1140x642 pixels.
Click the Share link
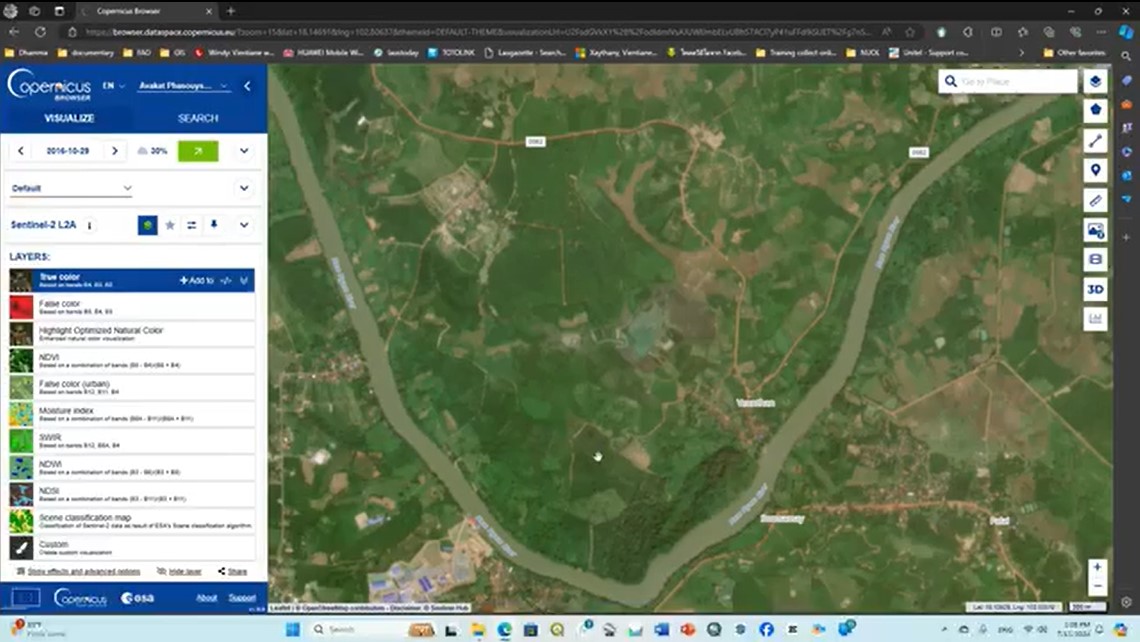pos(233,571)
